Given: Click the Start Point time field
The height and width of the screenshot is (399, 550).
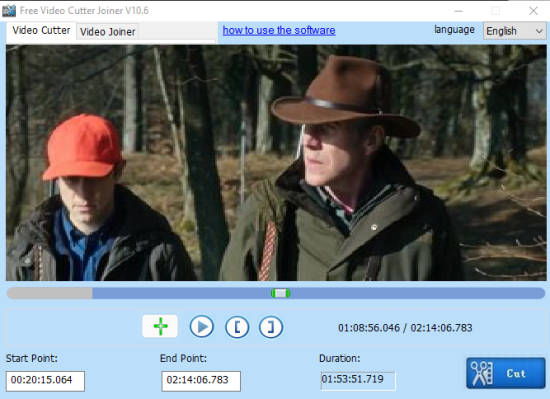Looking at the screenshot, I should click(x=45, y=381).
